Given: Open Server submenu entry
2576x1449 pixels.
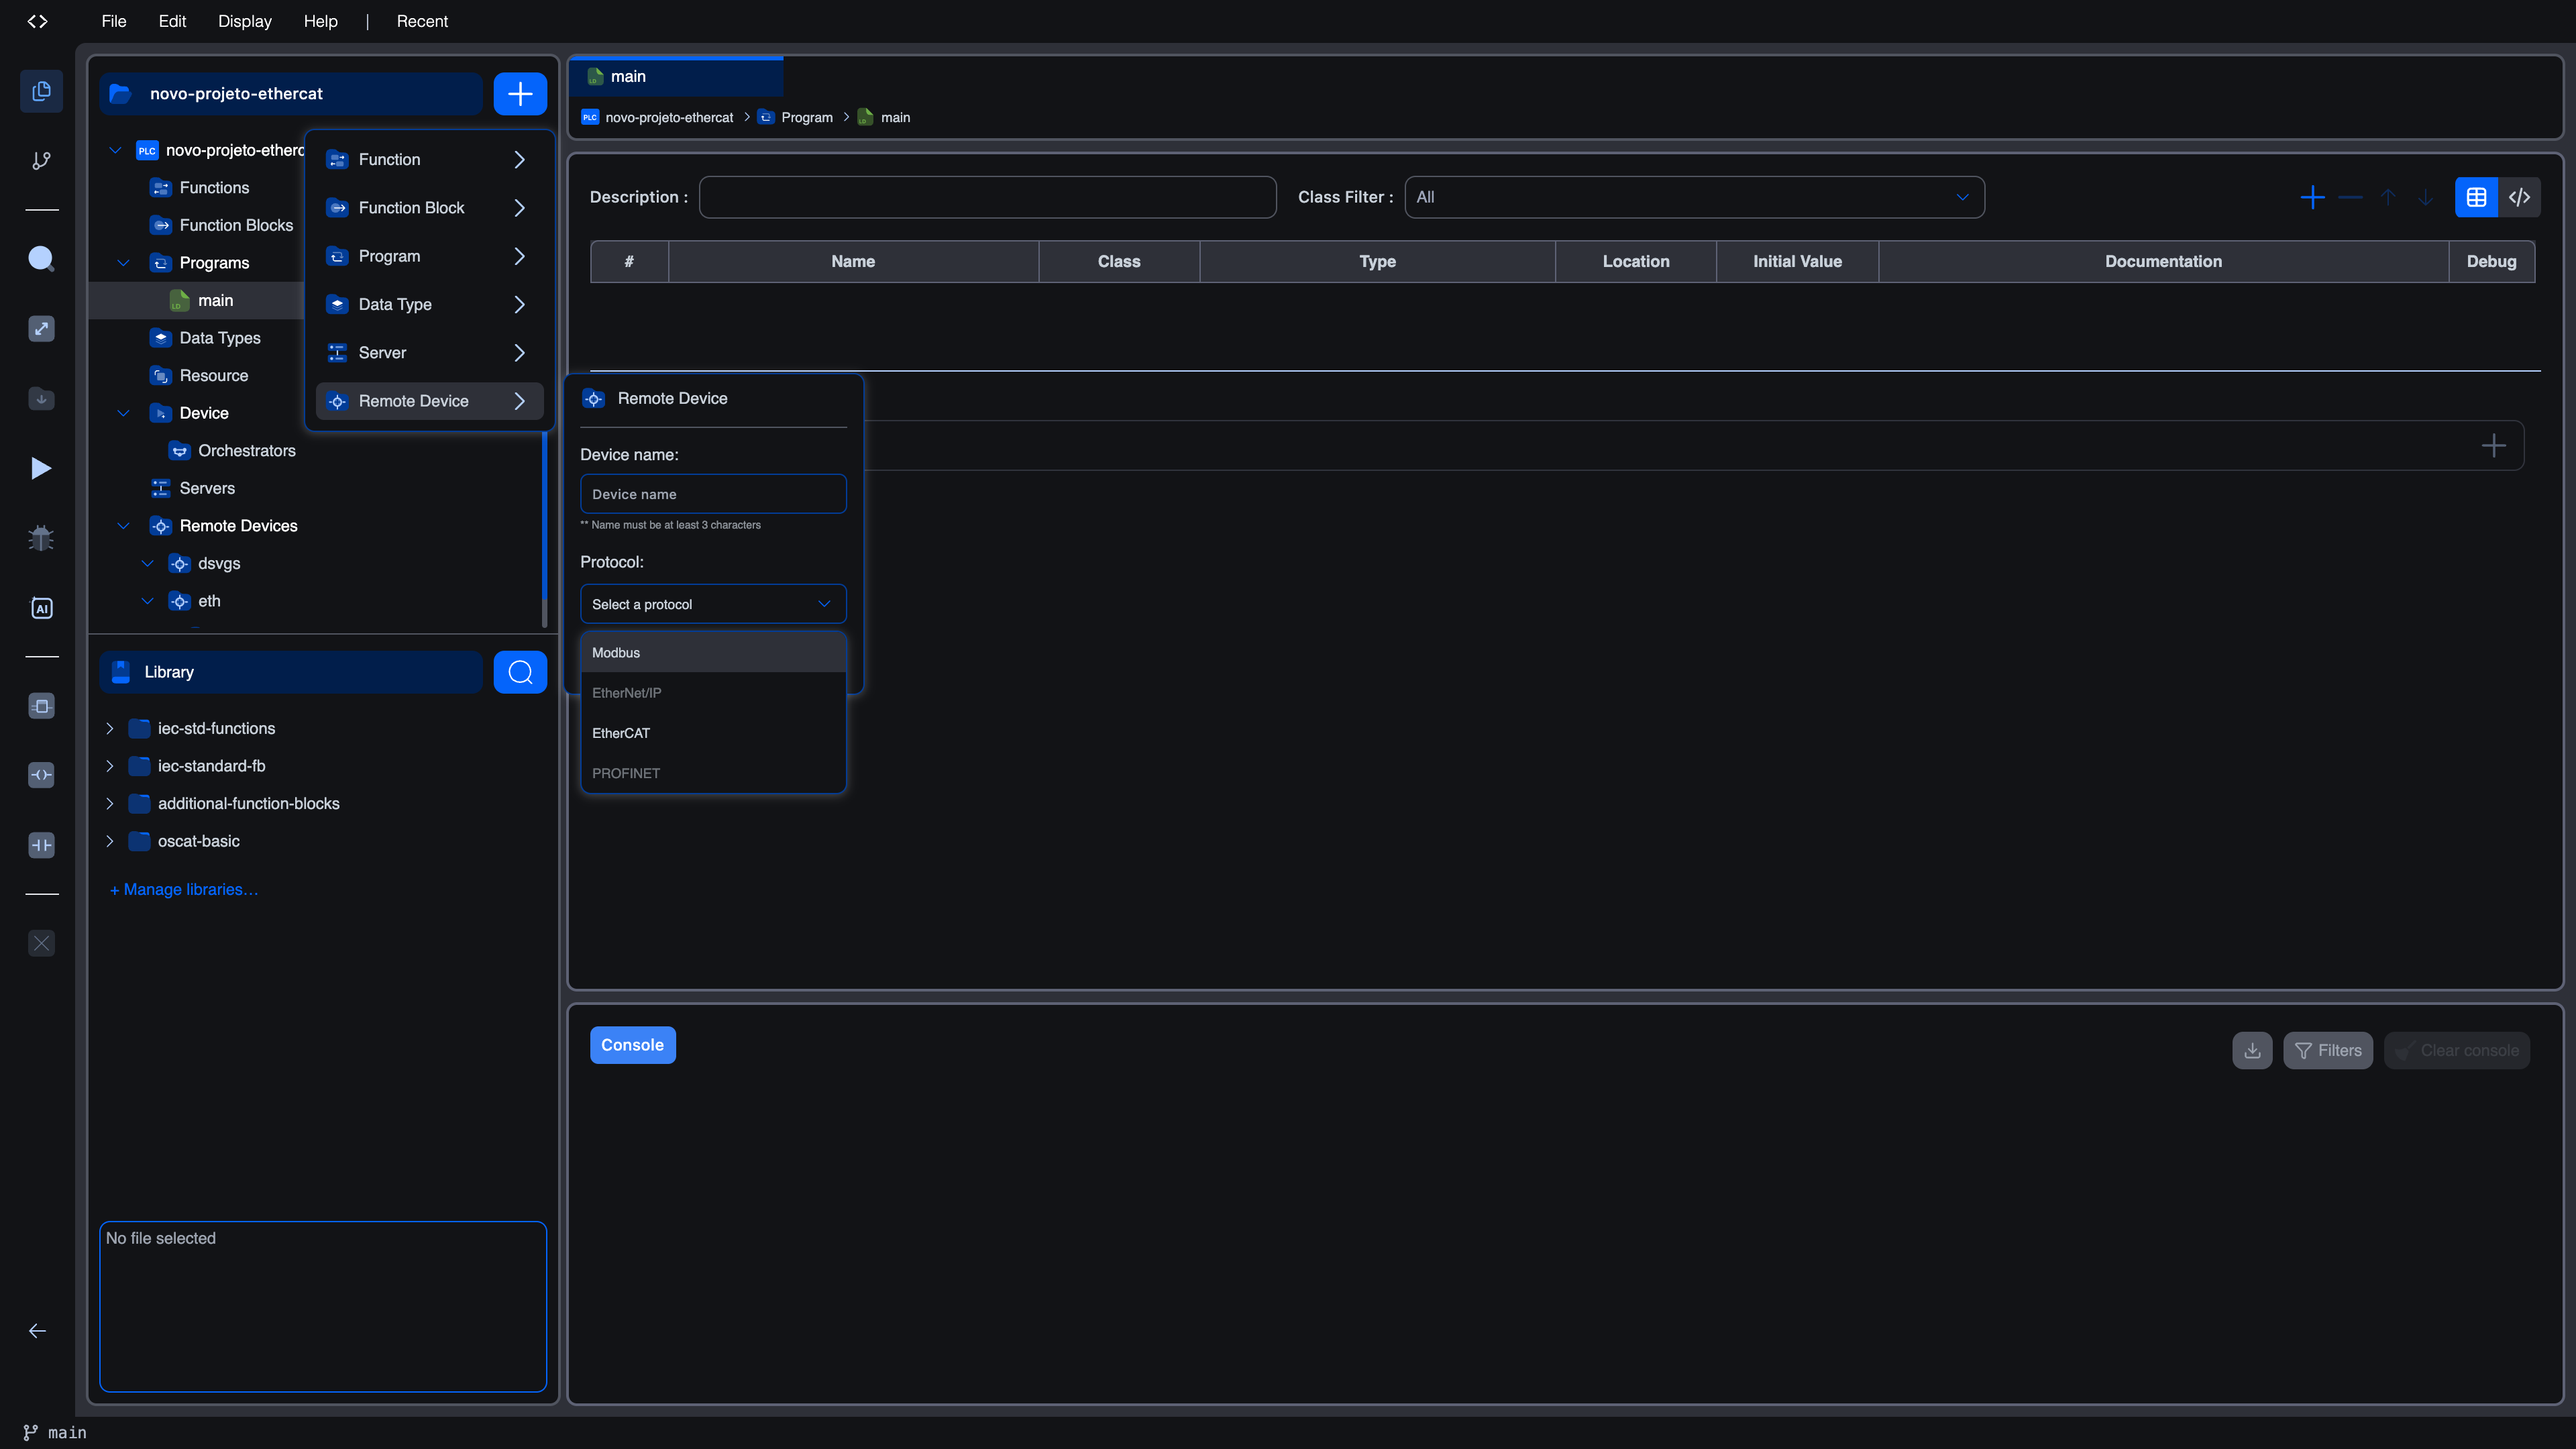Looking at the screenshot, I should (x=429, y=353).
